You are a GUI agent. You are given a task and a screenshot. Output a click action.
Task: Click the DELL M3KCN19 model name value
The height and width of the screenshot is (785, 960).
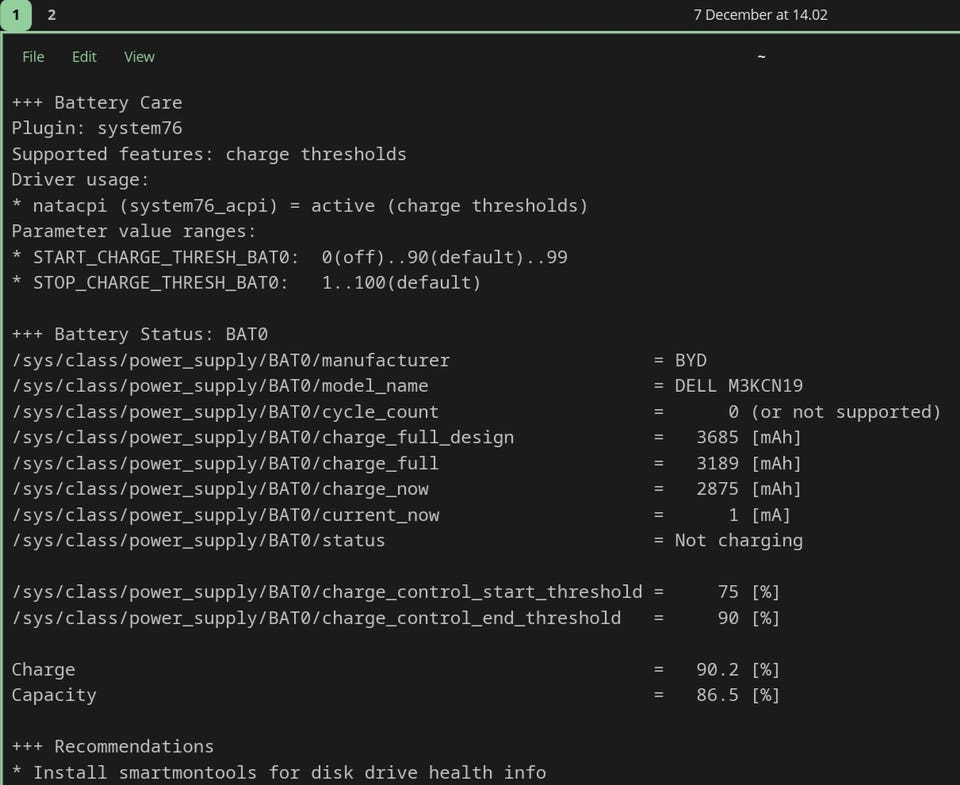click(739, 386)
